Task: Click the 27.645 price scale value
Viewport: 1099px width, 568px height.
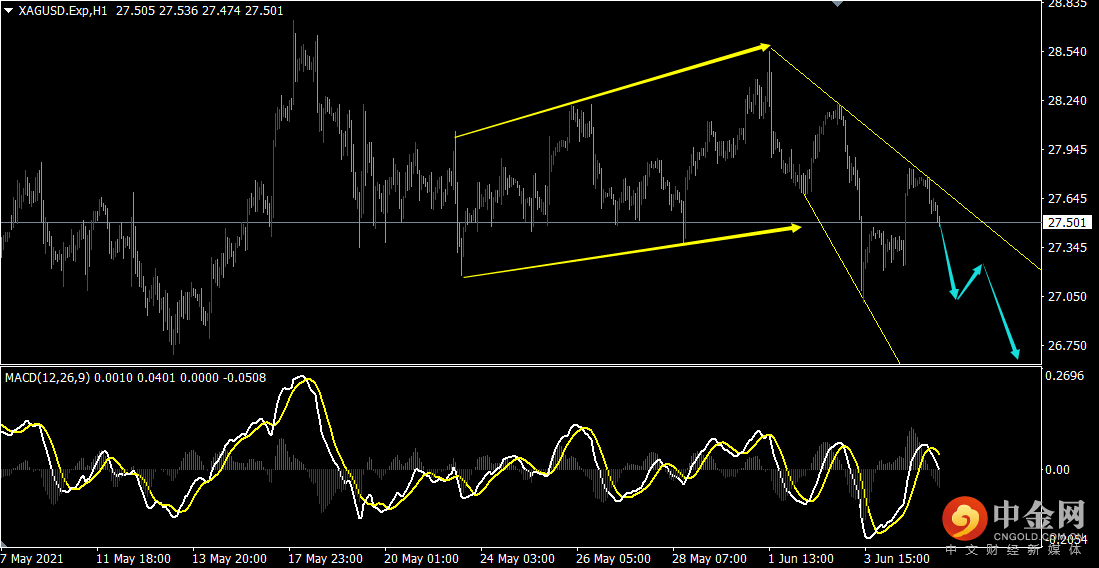Action: point(1067,199)
